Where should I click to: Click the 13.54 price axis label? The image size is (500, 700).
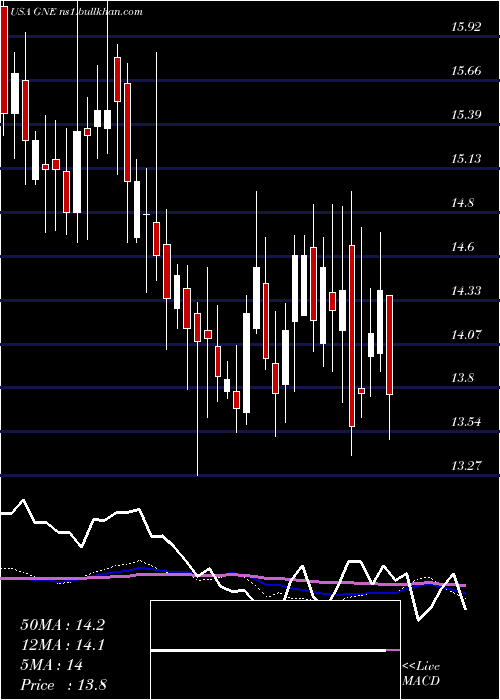click(466, 422)
